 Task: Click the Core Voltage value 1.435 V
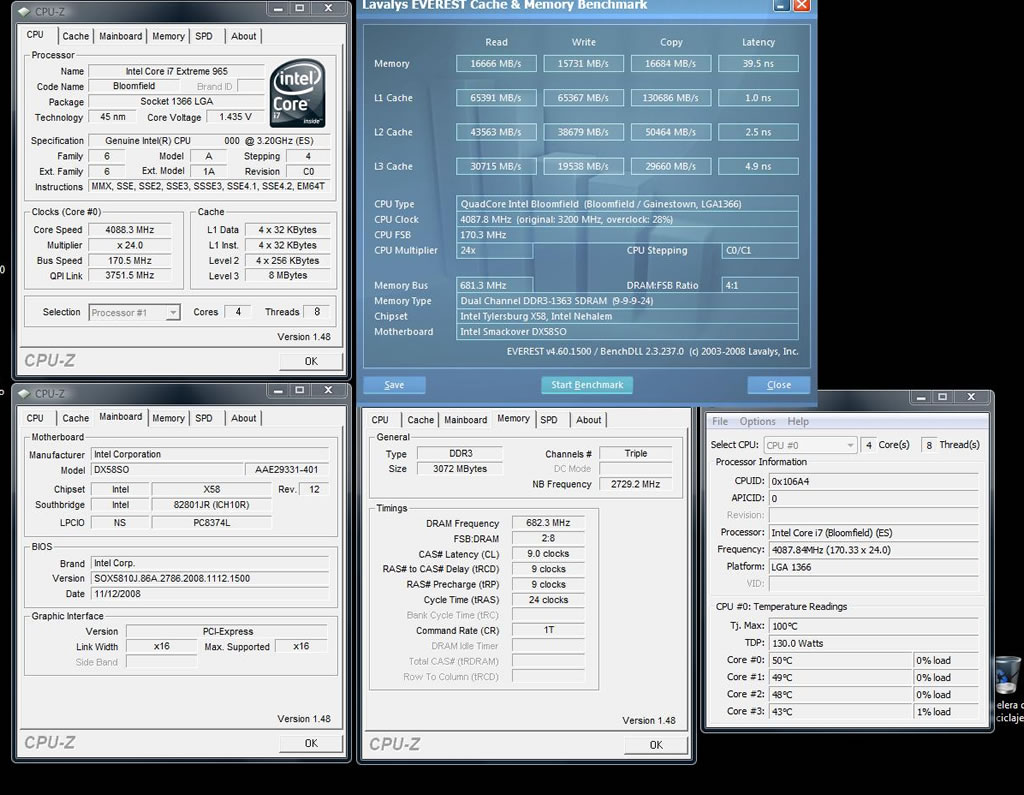[x=235, y=117]
